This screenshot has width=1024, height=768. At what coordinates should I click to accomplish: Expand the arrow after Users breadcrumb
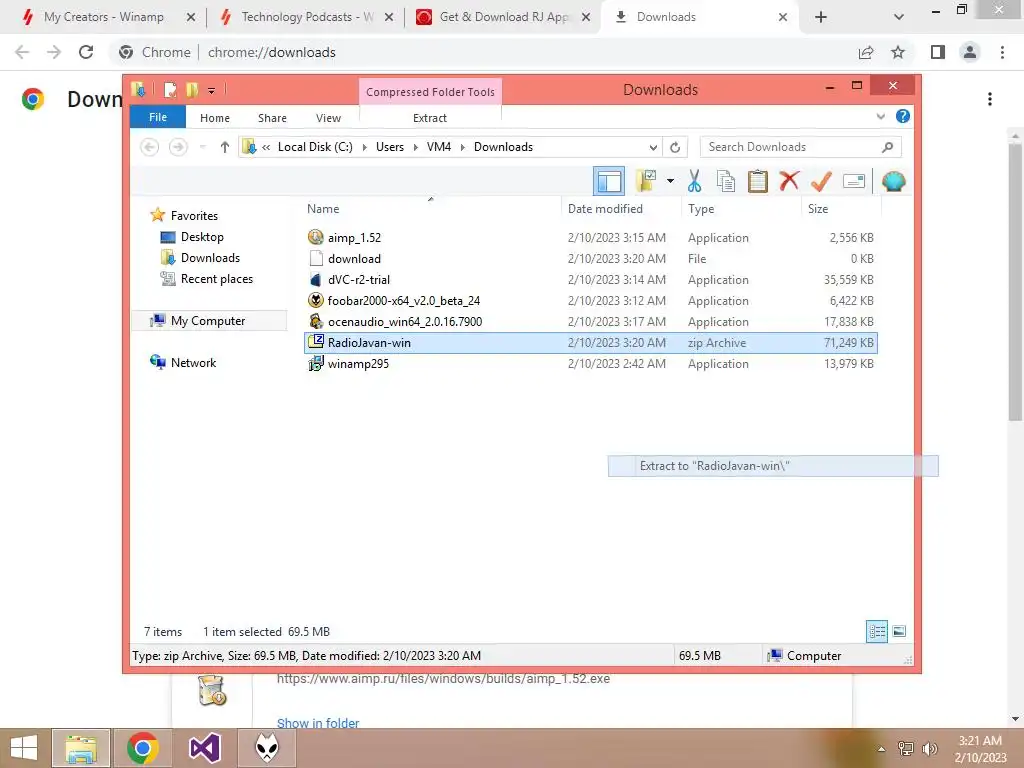pos(415,148)
